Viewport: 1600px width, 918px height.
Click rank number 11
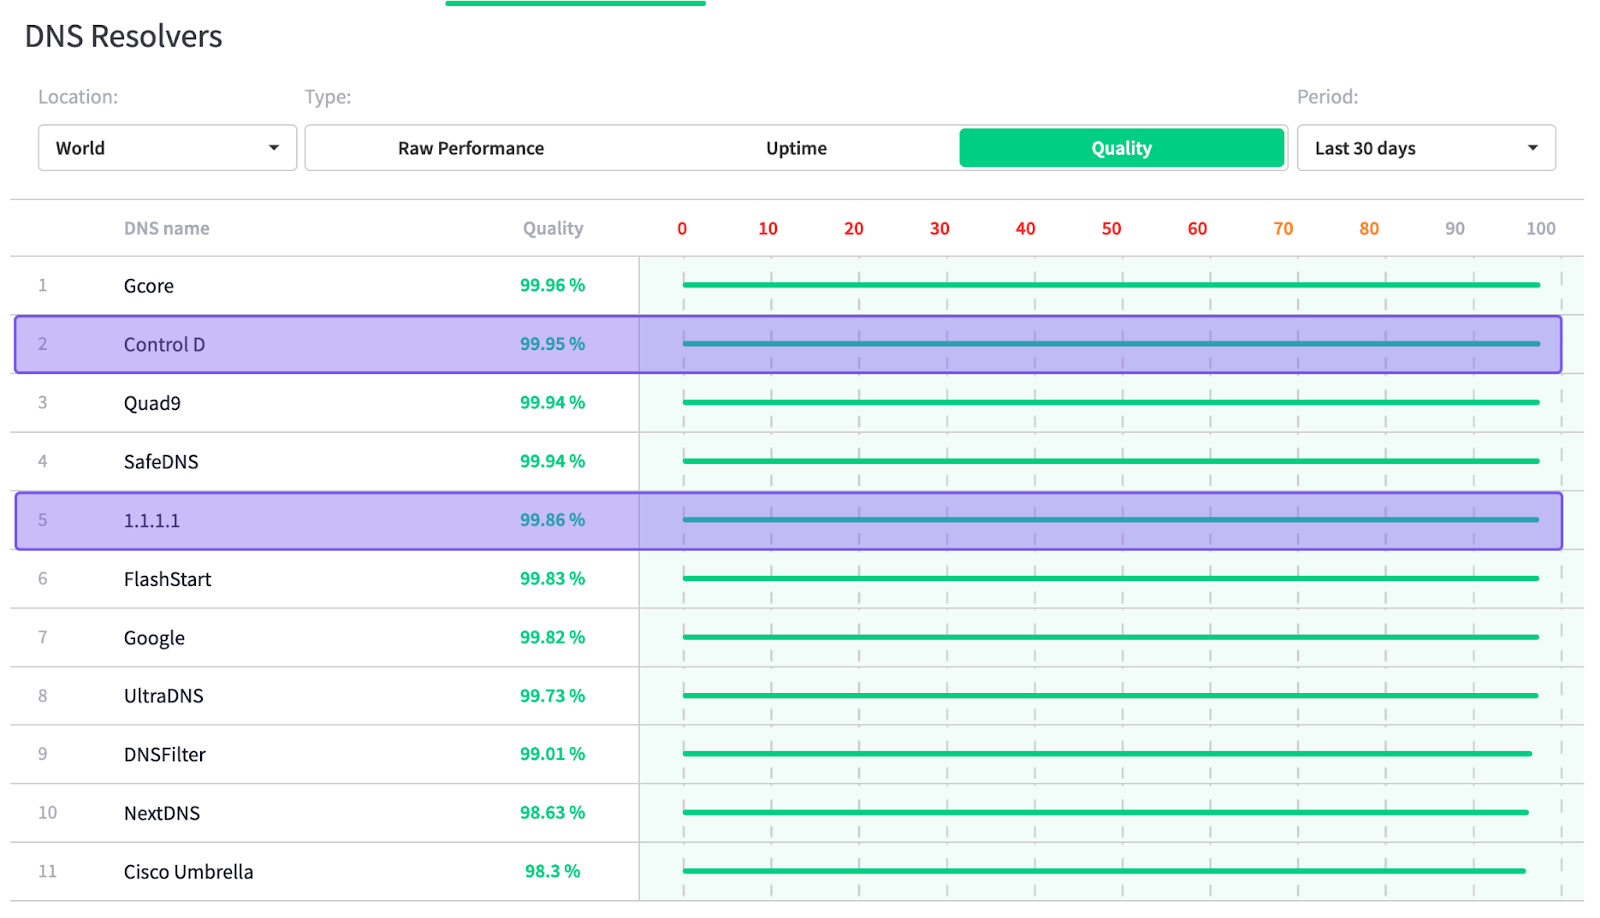click(x=47, y=871)
